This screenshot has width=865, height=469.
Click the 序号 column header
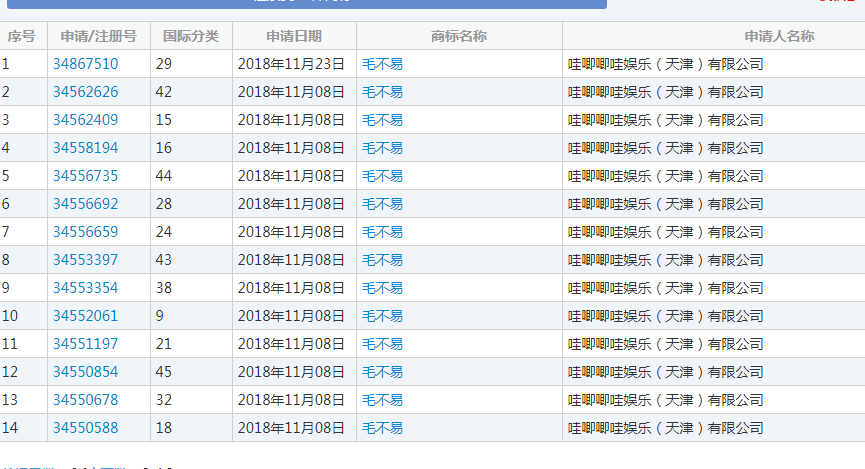click(x=22, y=36)
